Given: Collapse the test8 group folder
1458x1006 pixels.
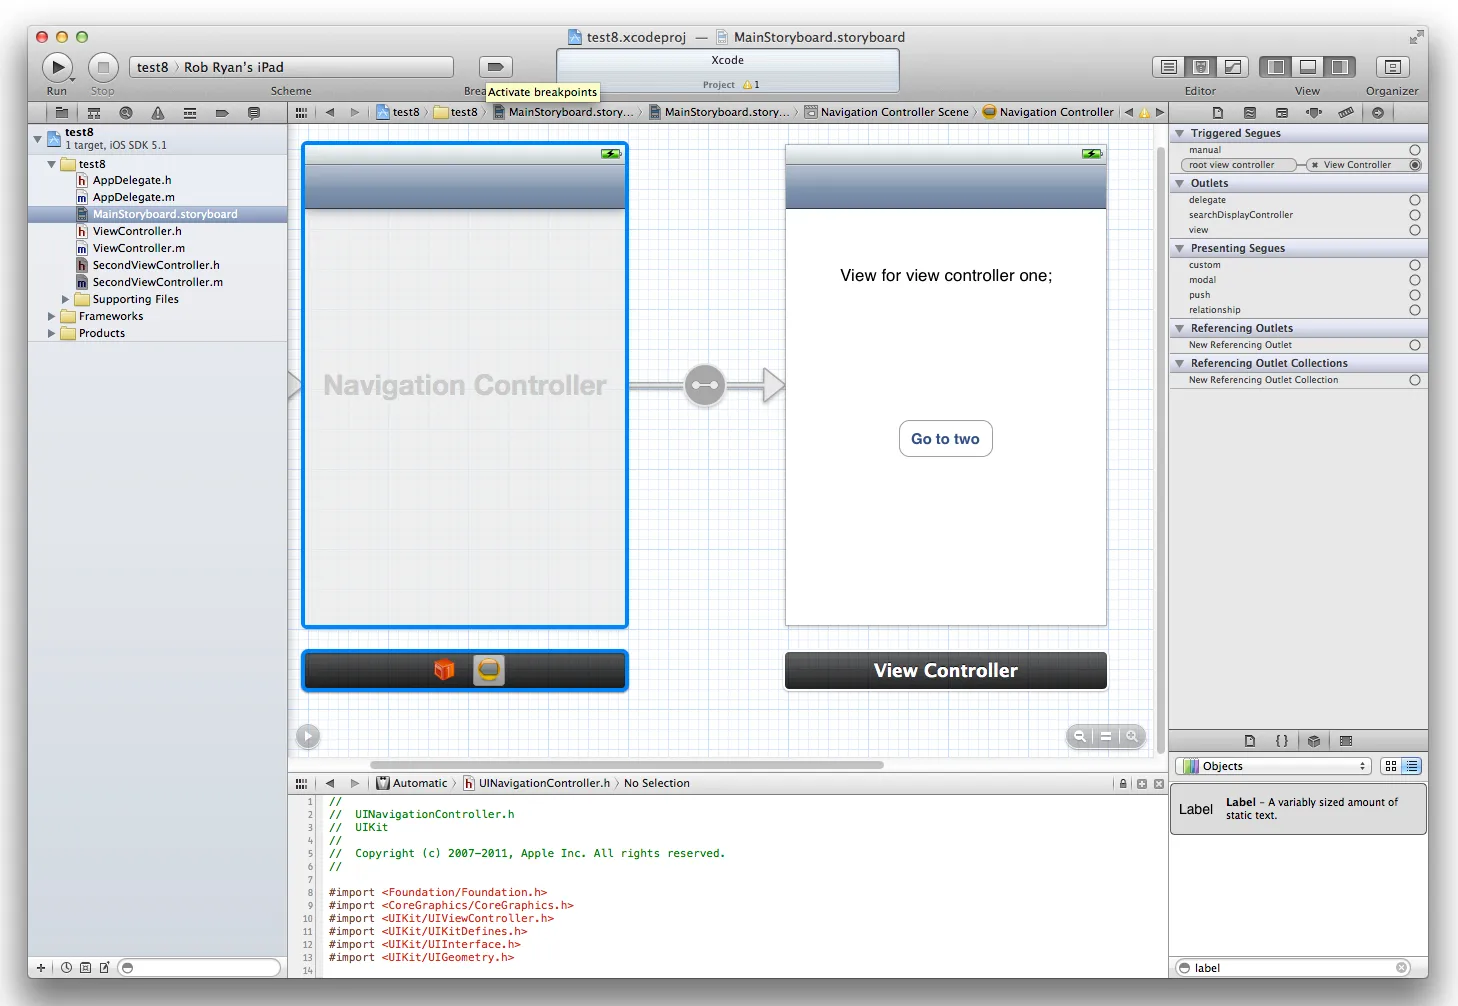Looking at the screenshot, I should pyautogui.click(x=52, y=164).
